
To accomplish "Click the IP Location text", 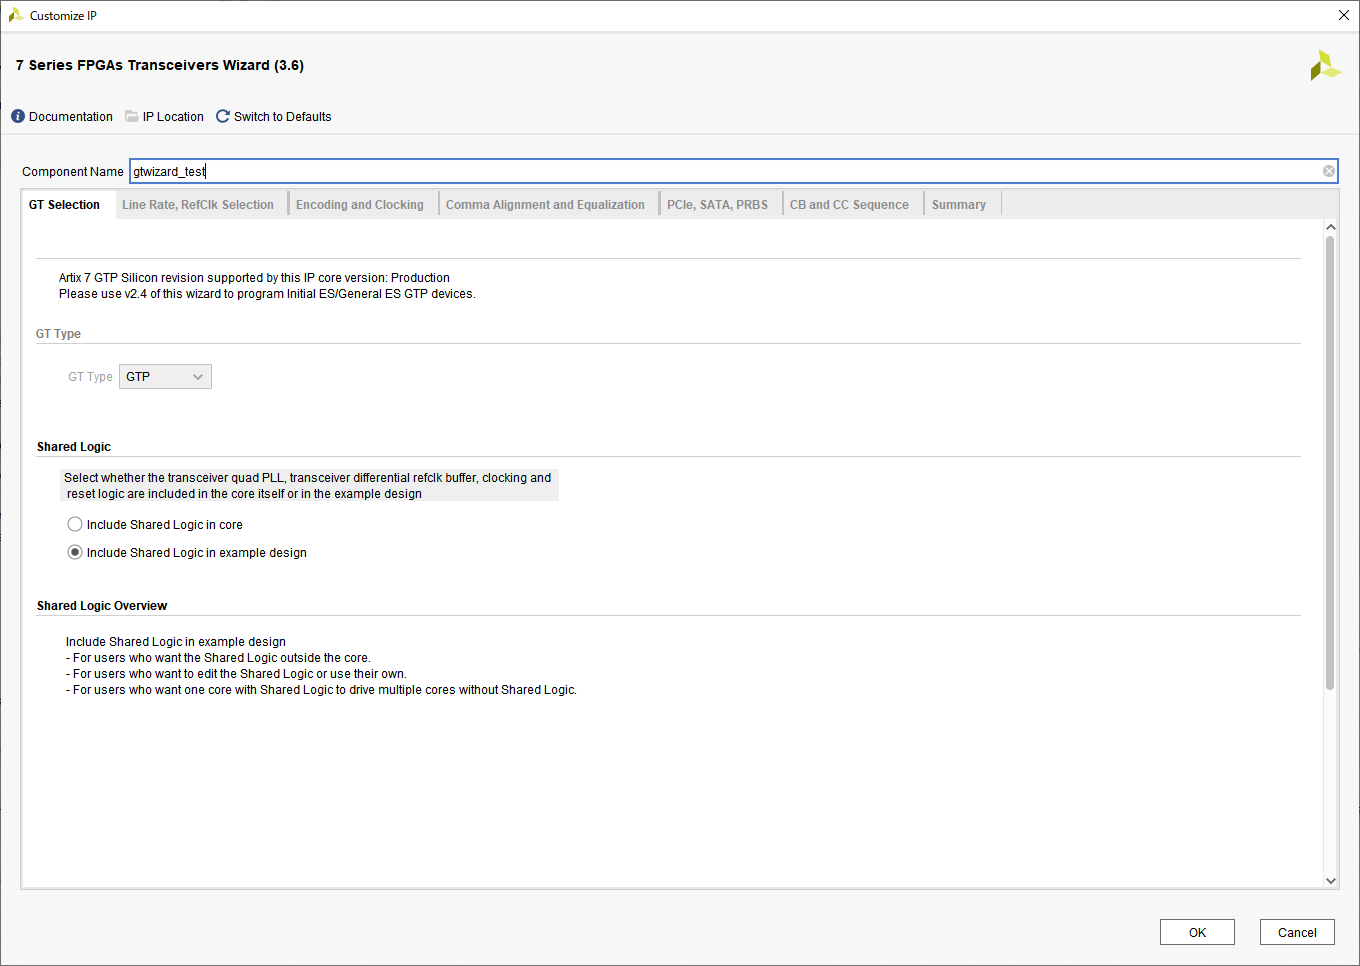I will click(x=173, y=117).
